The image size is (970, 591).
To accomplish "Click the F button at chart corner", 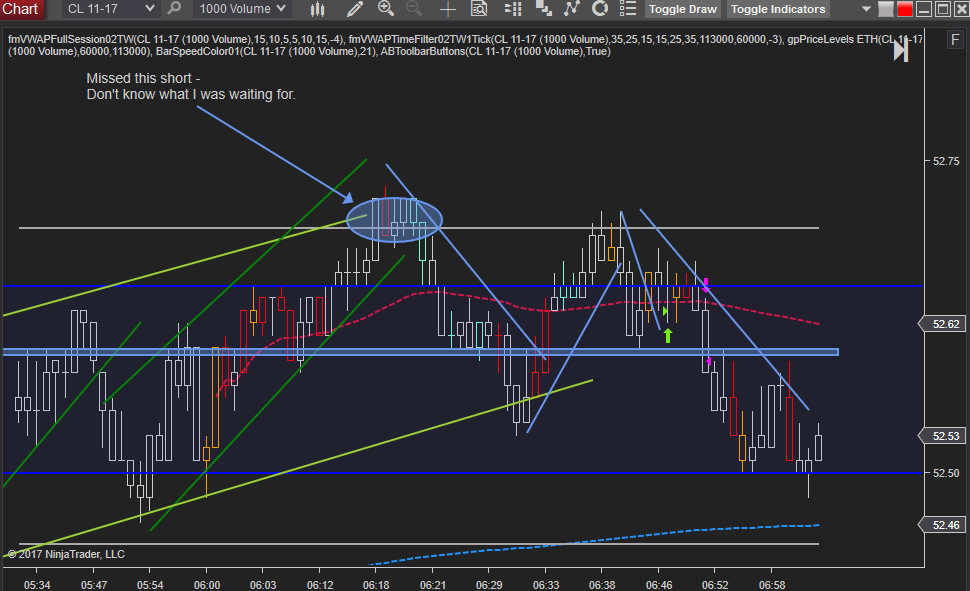I will pyautogui.click(x=955, y=40).
